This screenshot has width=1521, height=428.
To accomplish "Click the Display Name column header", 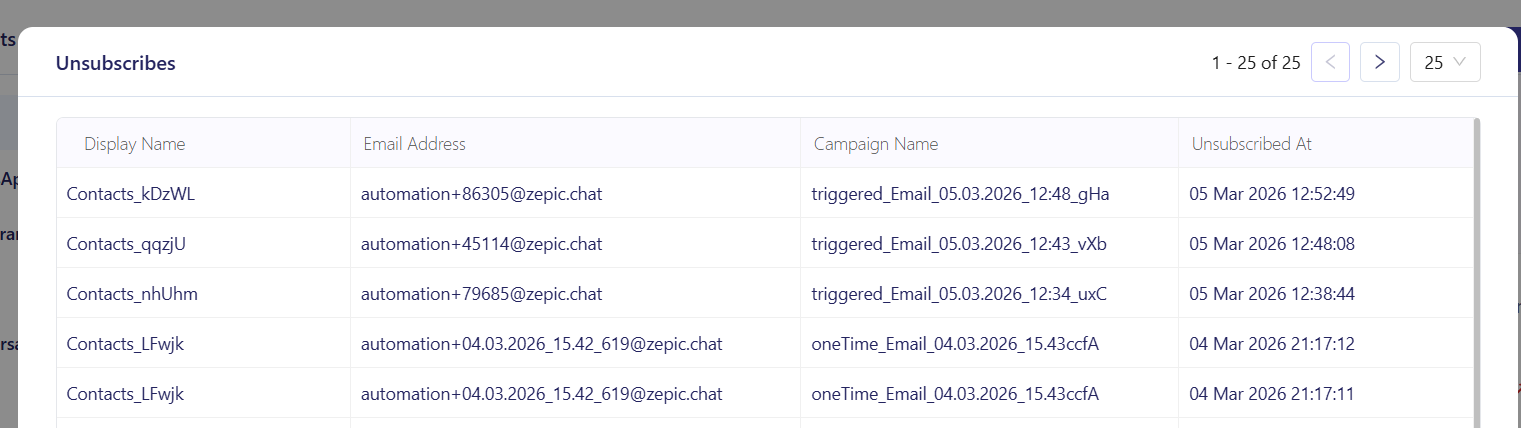I will [x=135, y=144].
